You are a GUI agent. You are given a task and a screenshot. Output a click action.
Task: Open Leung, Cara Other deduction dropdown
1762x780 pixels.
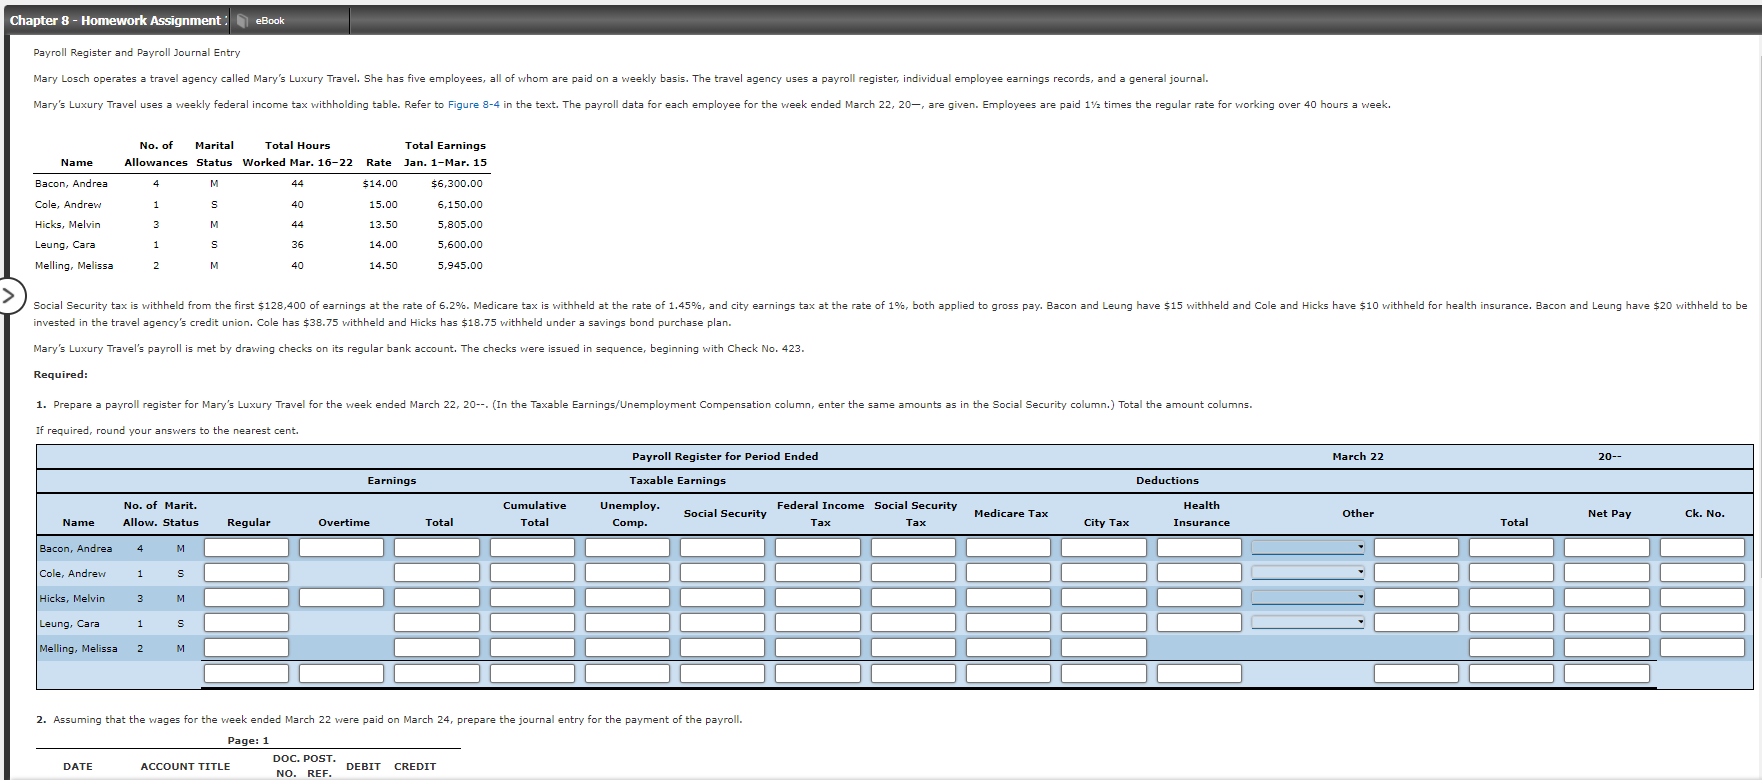[1308, 623]
